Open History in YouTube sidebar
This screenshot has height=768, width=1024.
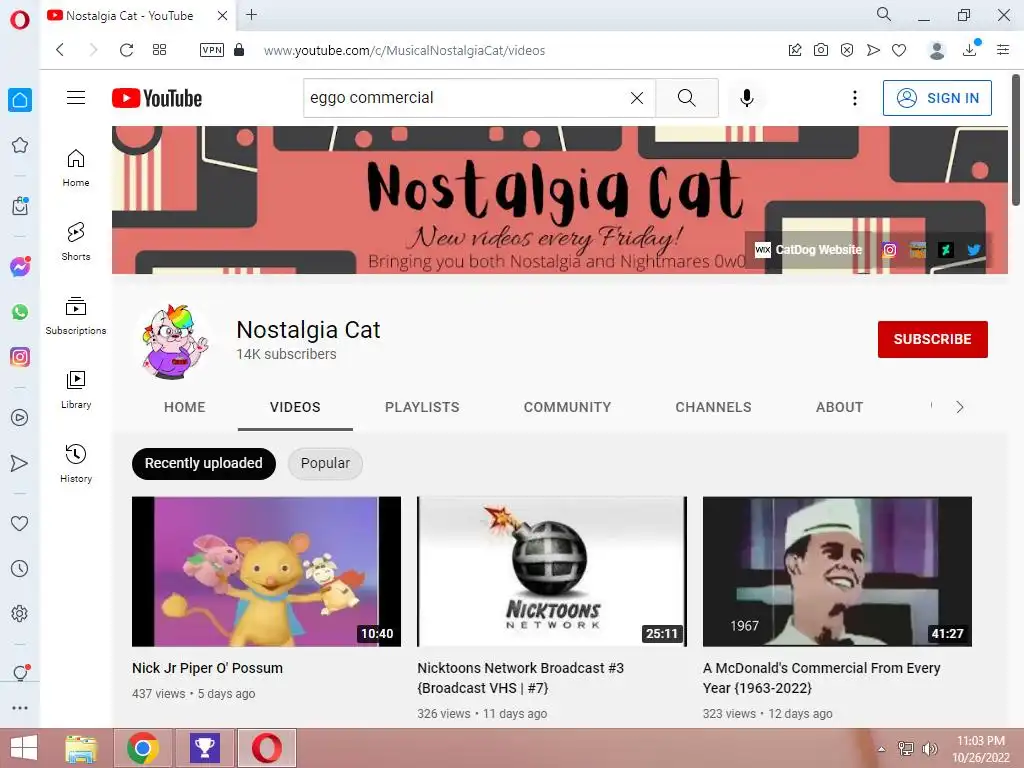(x=76, y=464)
